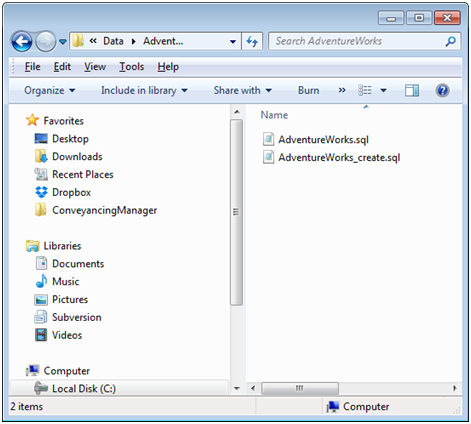
Task: Click the search magnifier icon
Action: click(450, 41)
